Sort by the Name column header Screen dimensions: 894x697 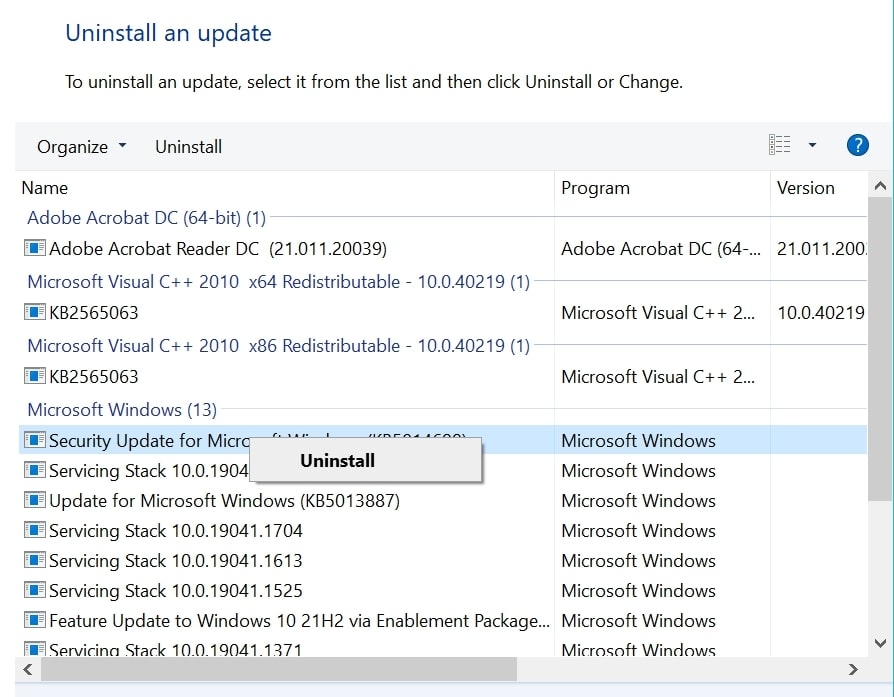click(44, 188)
